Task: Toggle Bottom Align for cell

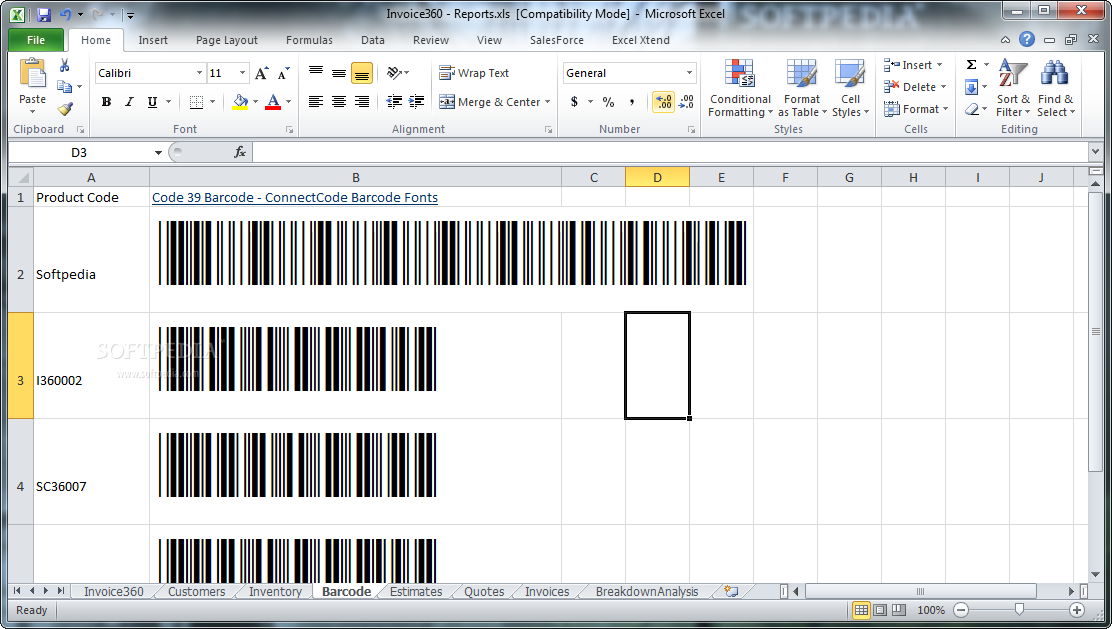Action: pos(362,72)
